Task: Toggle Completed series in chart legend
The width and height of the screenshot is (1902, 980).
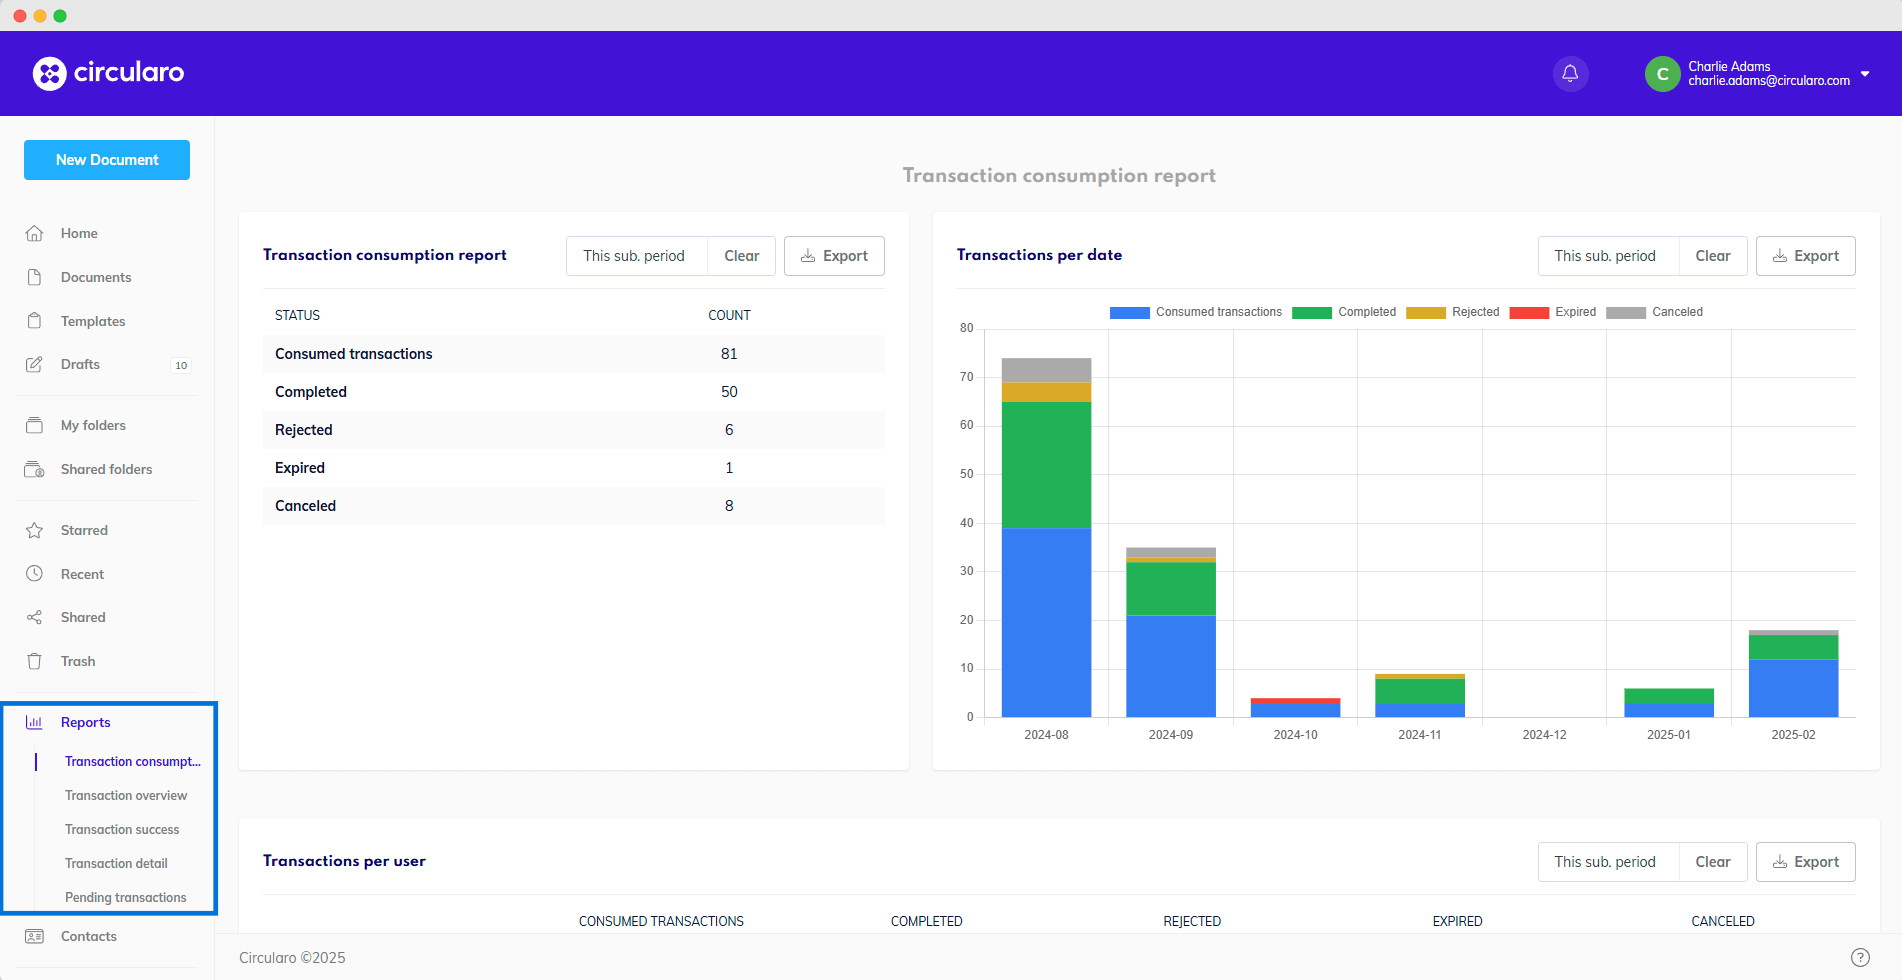Action: pos(1344,312)
